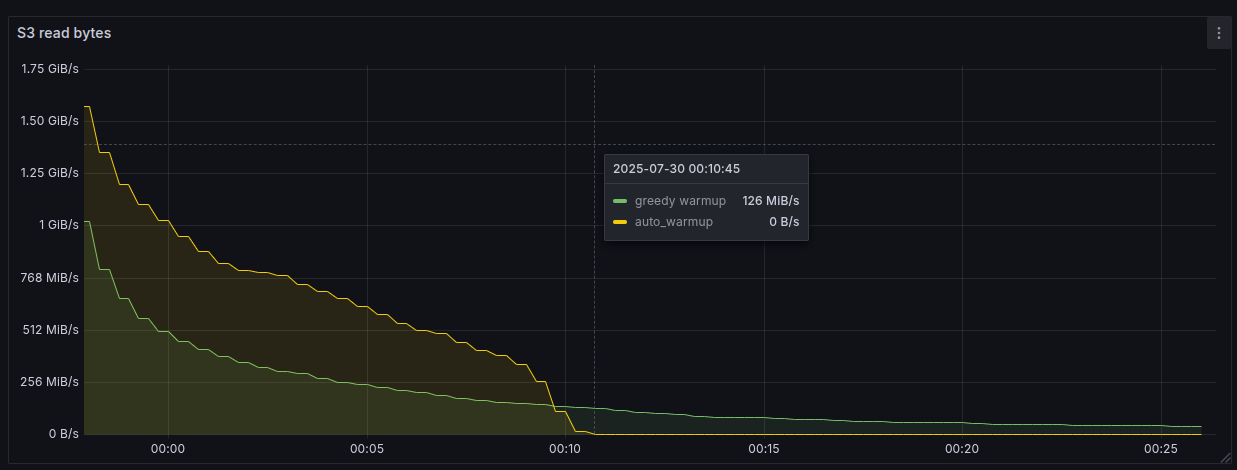Click the 0 B/s y-axis label
The width and height of the screenshot is (1237, 470).
63,434
